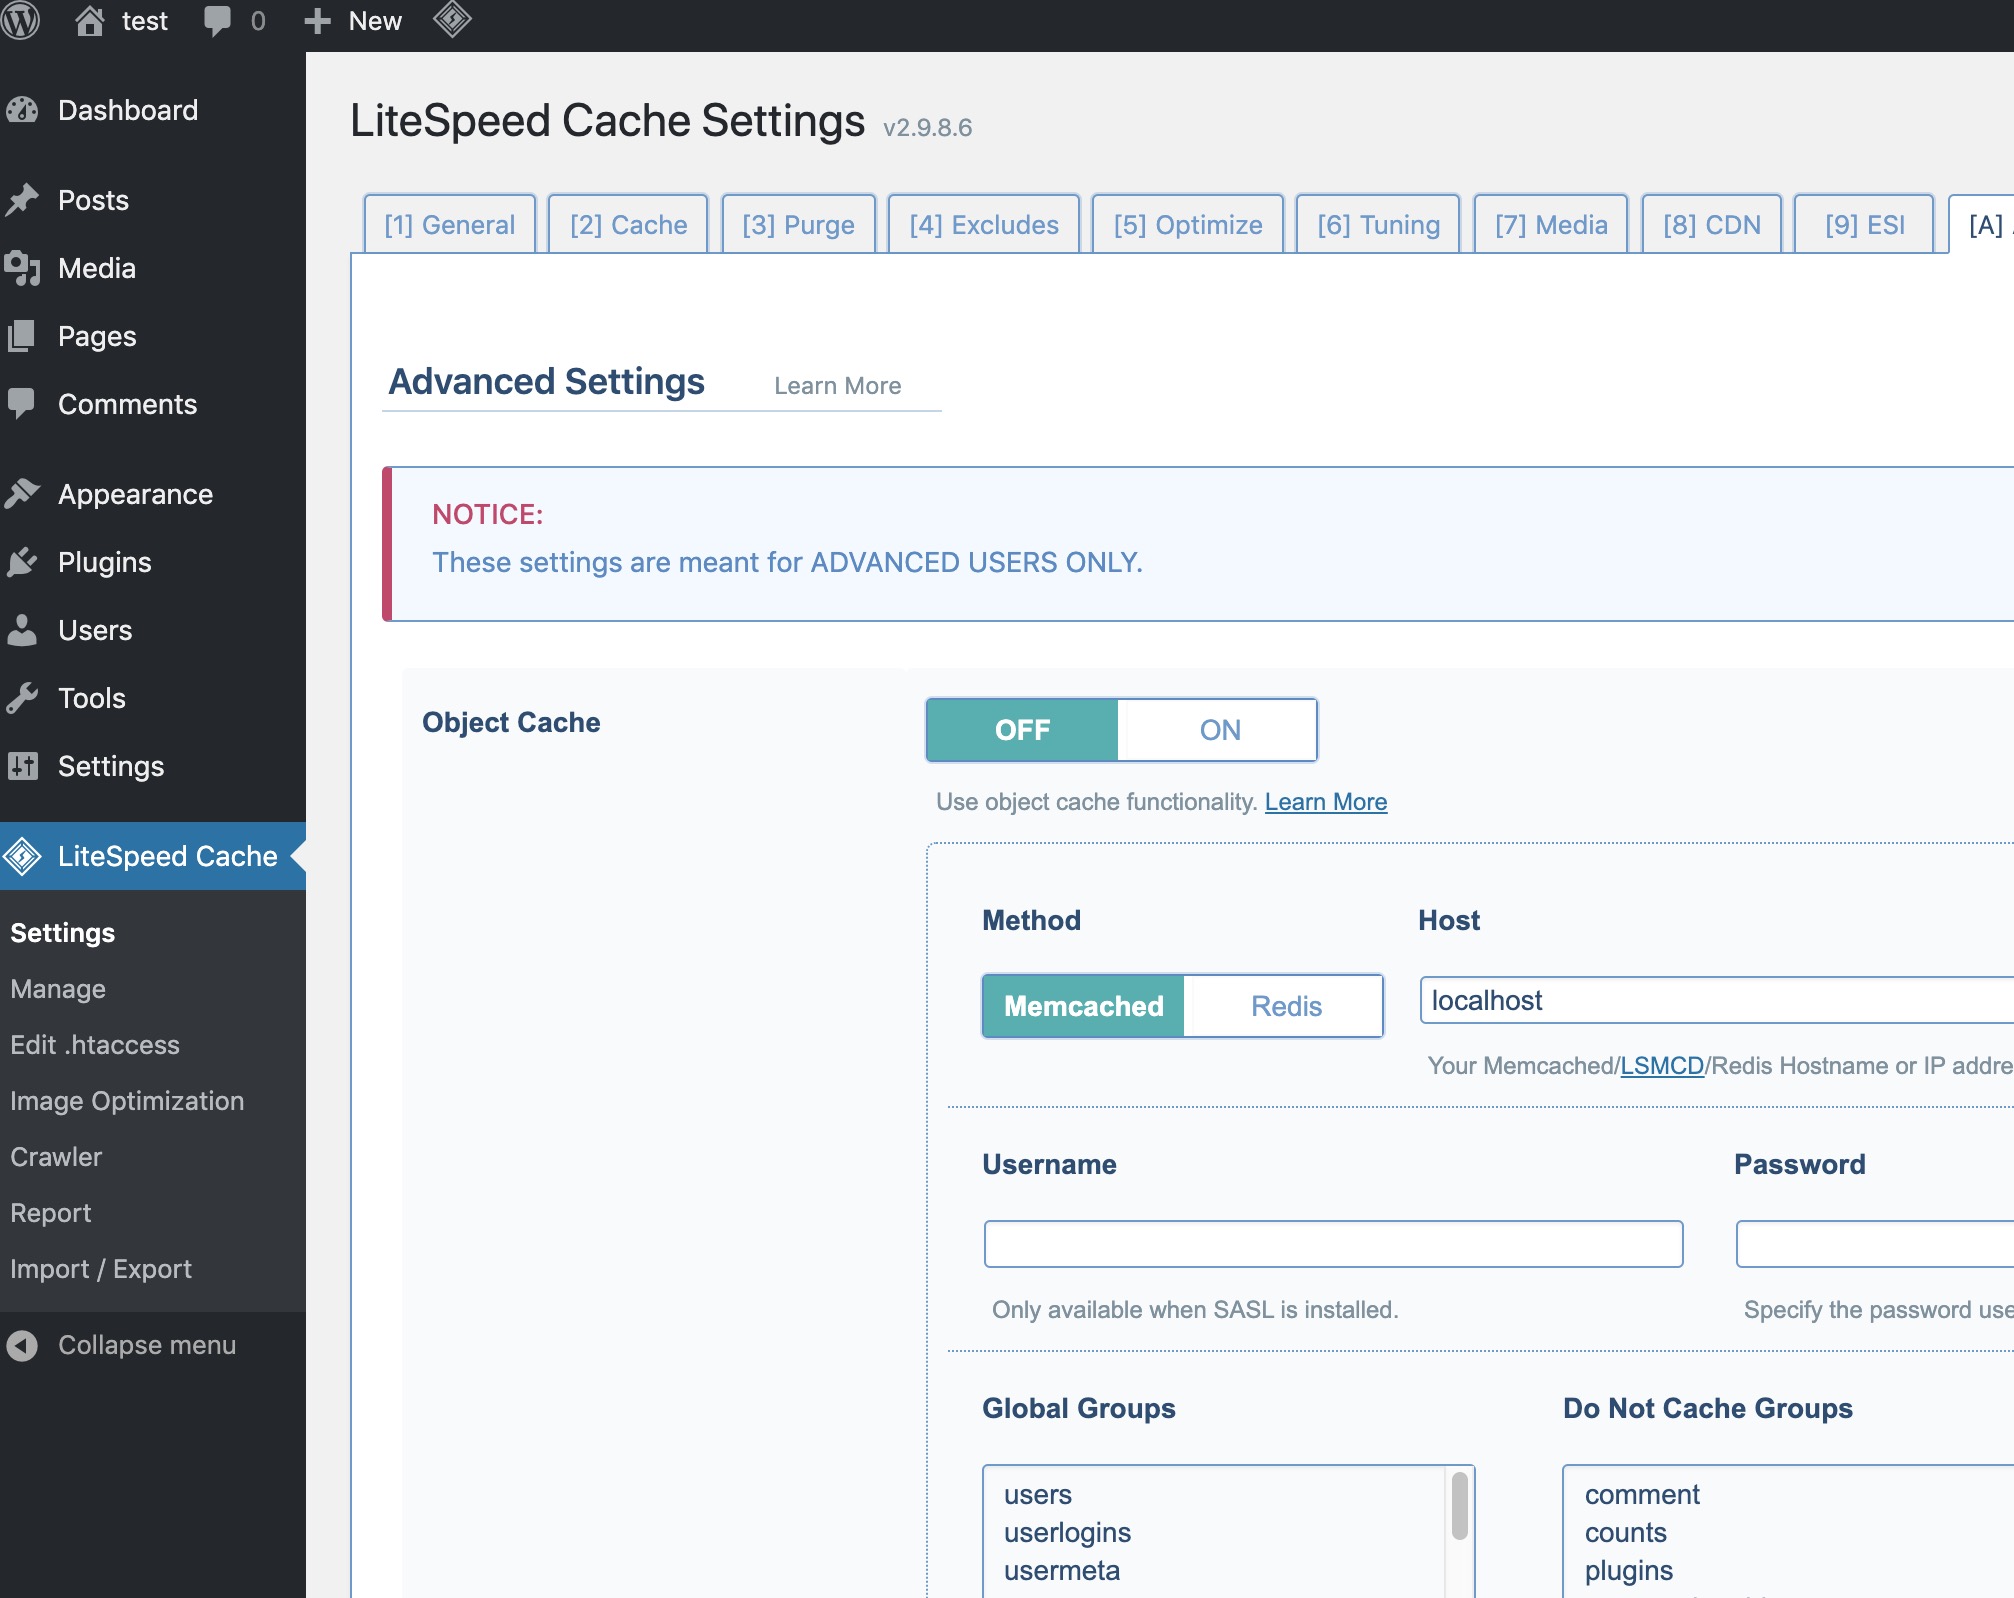
Task: Switch cache method to Redis
Action: point(1285,1006)
